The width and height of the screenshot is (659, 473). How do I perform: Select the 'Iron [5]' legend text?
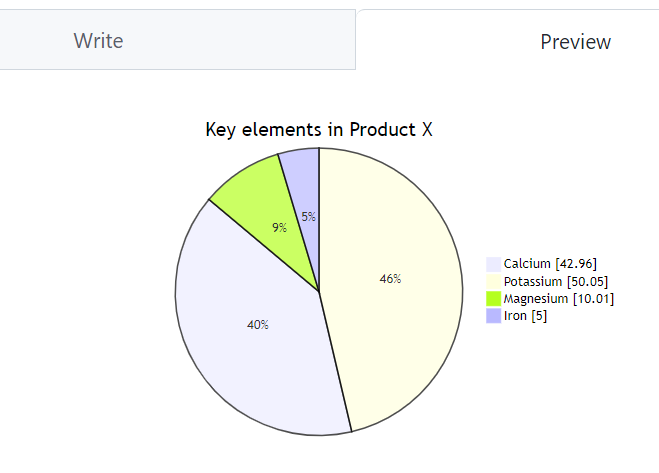pos(525,316)
